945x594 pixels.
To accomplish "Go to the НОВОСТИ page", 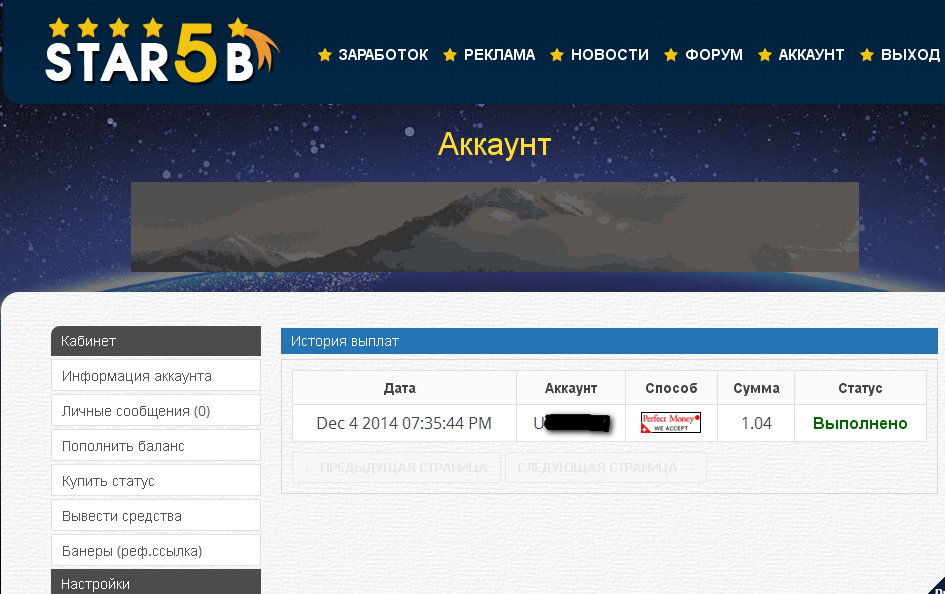I will click(609, 55).
